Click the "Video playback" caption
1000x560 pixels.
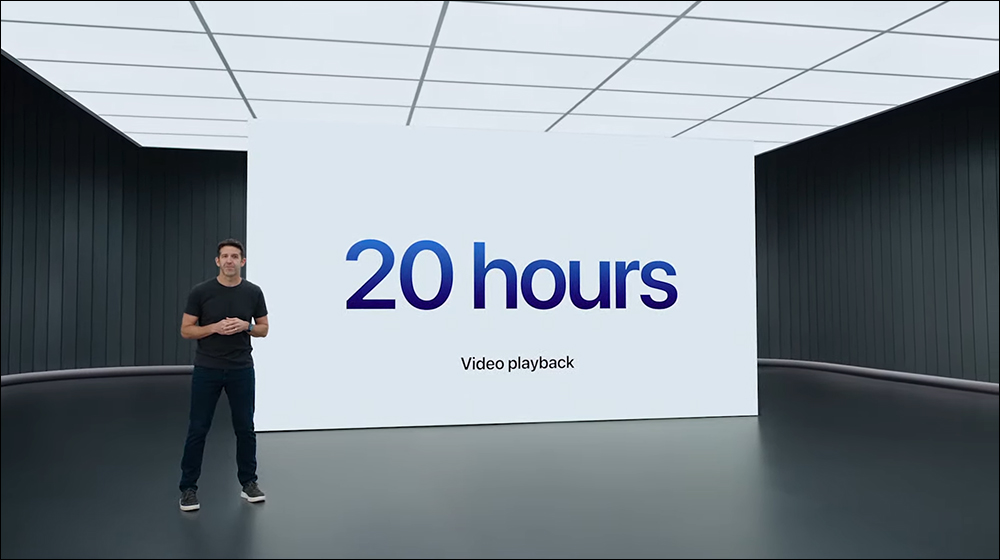click(517, 364)
